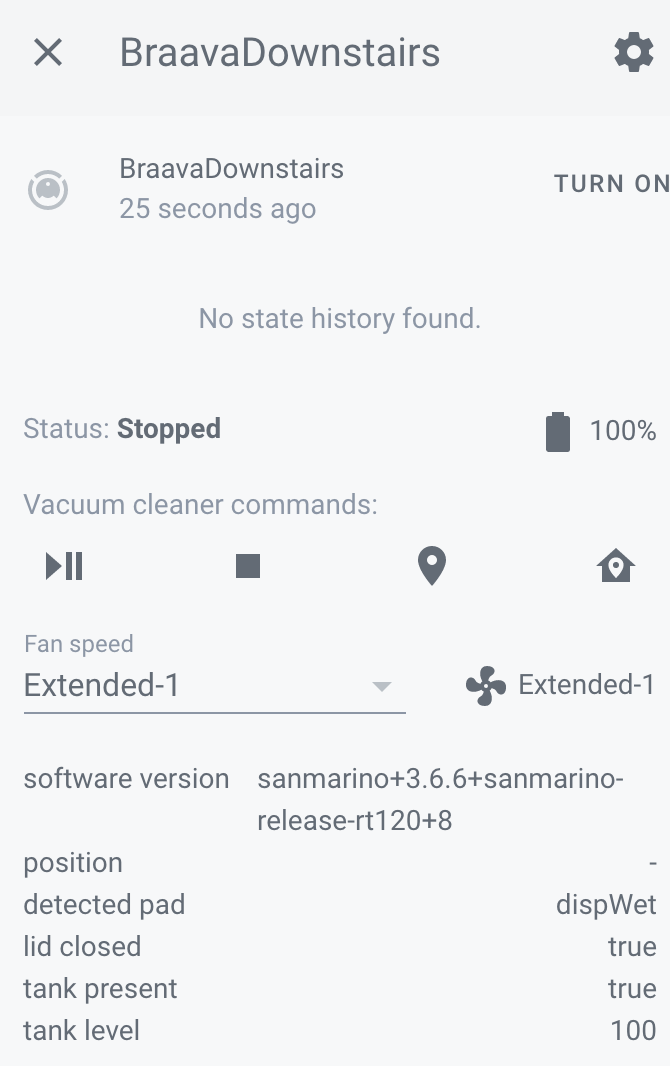Close the BraavaDownstairs dialog

(x=48, y=52)
